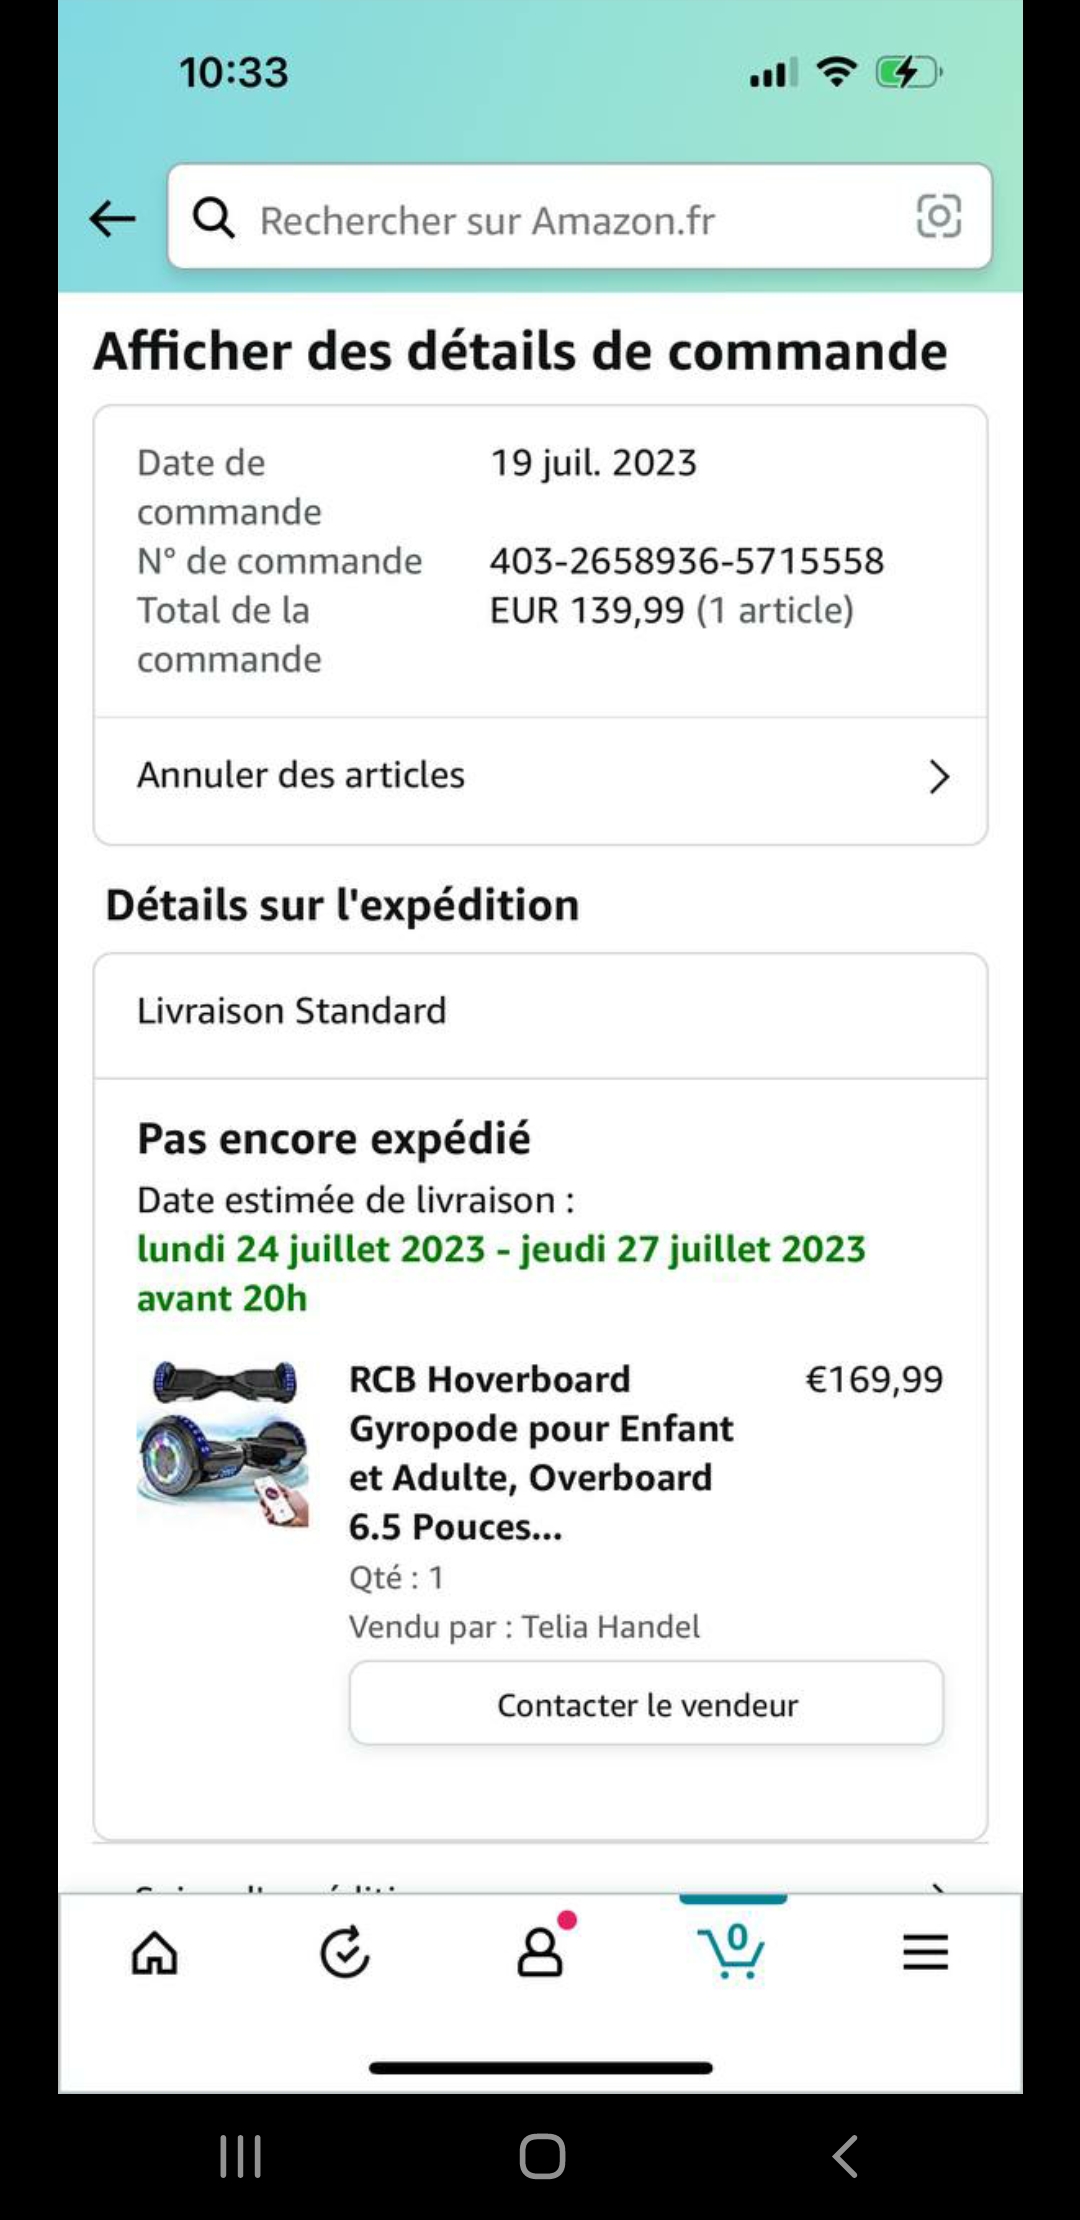Expand partially hidden tracking row chevron
Image resolution: width=1080 pixels, height=2220 pixels.
click(x=938, y=1888)
